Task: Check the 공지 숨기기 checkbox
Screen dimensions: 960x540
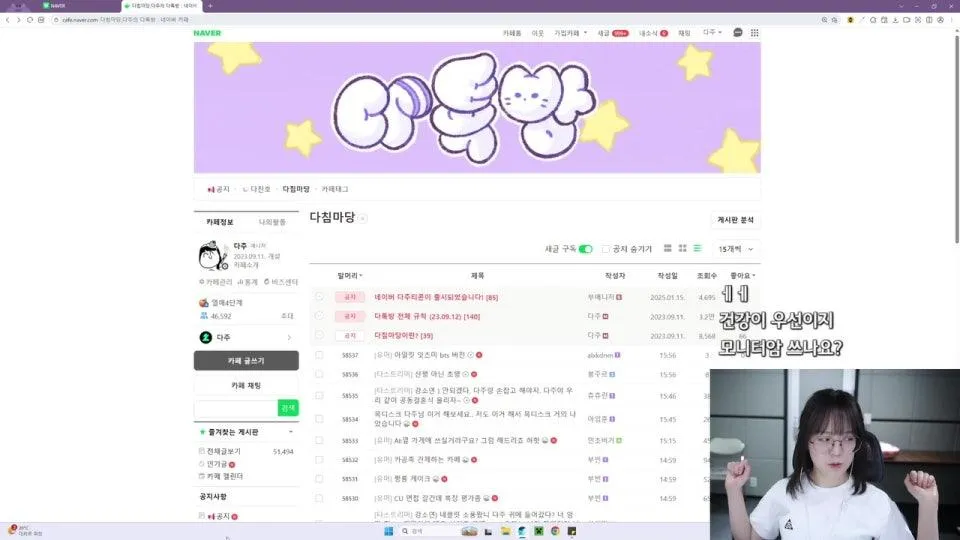Action: point(606,249)
